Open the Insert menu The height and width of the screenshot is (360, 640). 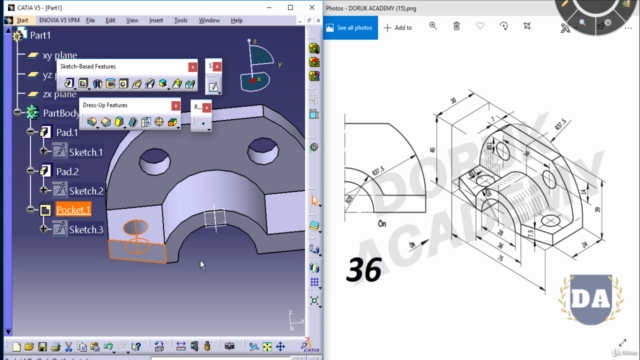click(156, 20)
